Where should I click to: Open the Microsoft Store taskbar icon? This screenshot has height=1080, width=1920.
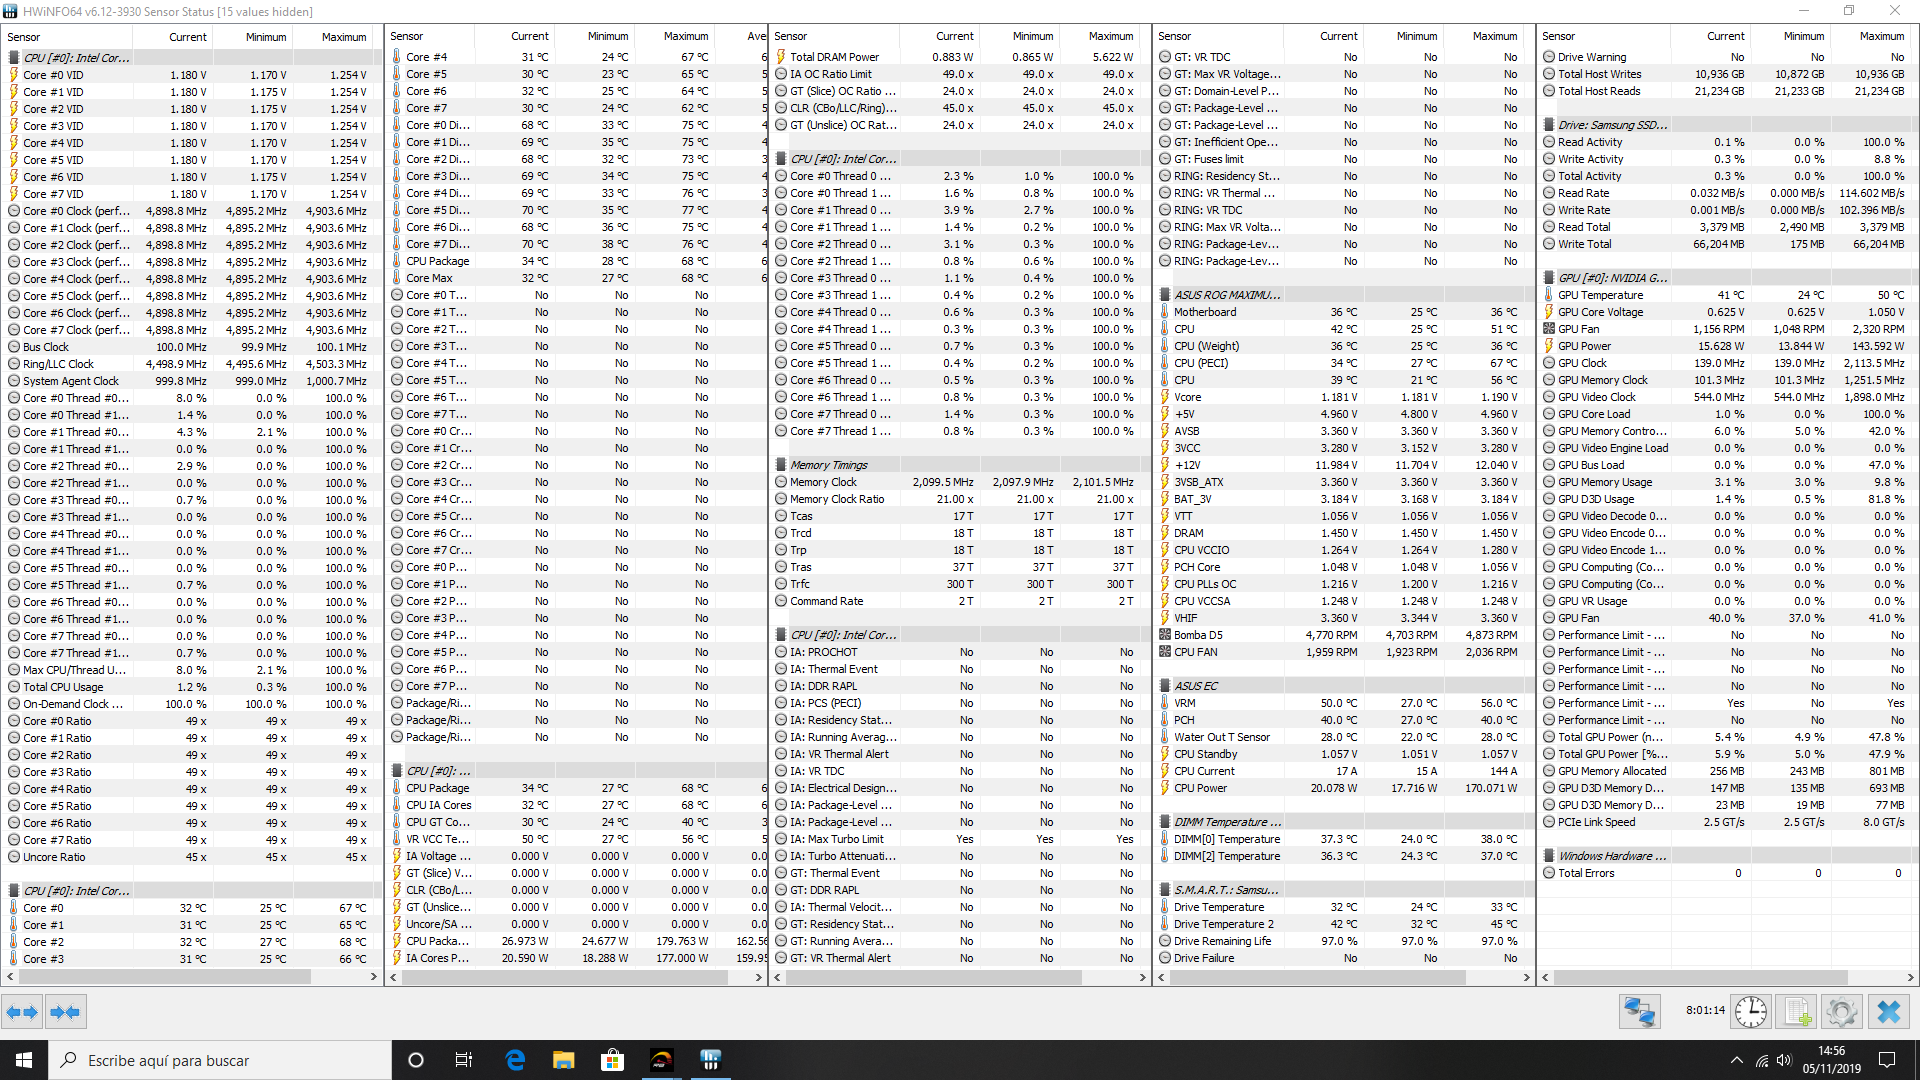coord(612,1060)
